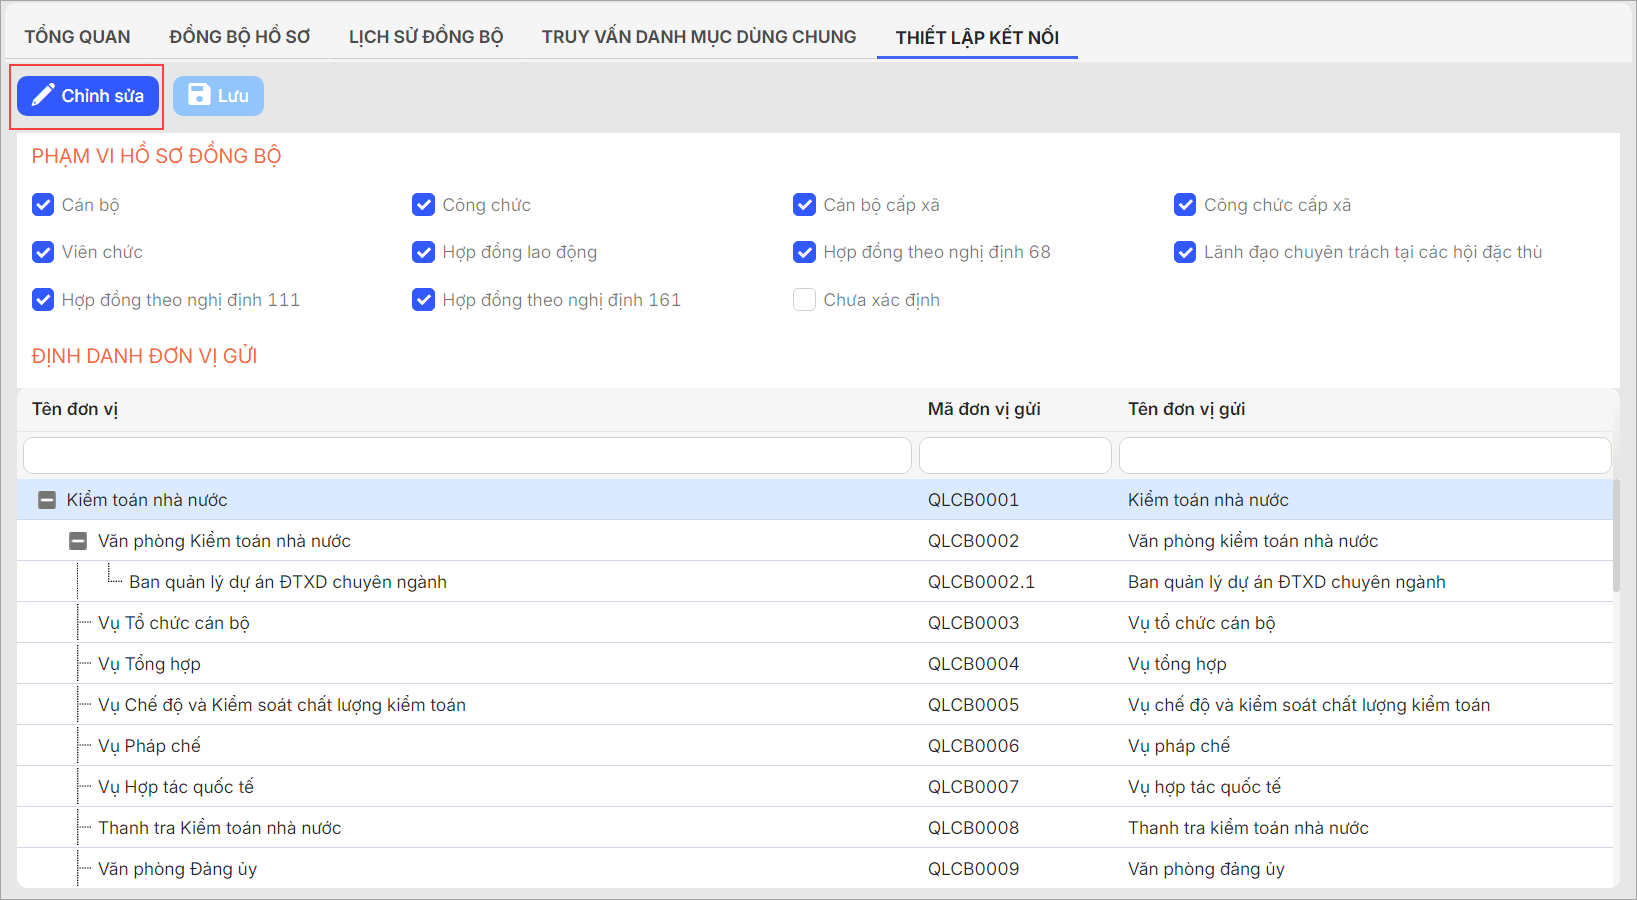Switch to Đồng bộ hồ sơ tab
The image size is (1637, 900).
pyautogui.click(x=240, y=37)
